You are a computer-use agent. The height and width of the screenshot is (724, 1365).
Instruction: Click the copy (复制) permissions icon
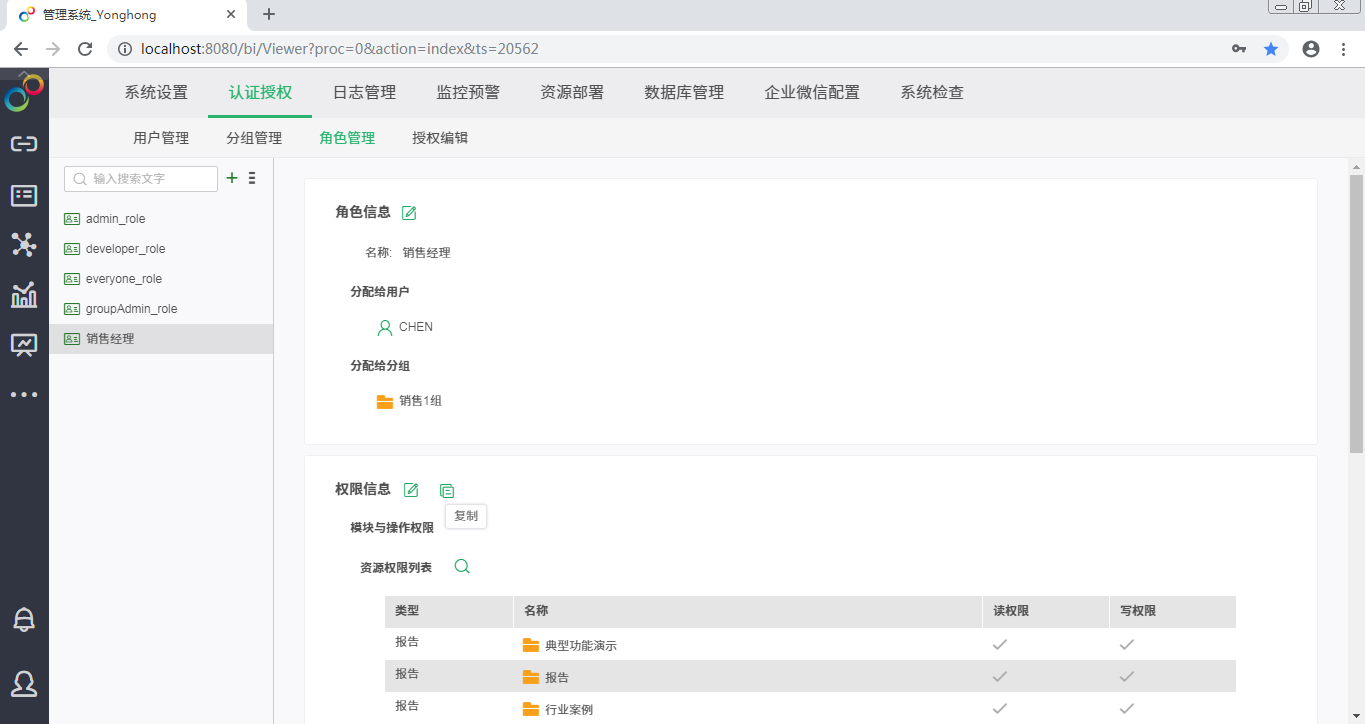(x=447, y=490)
